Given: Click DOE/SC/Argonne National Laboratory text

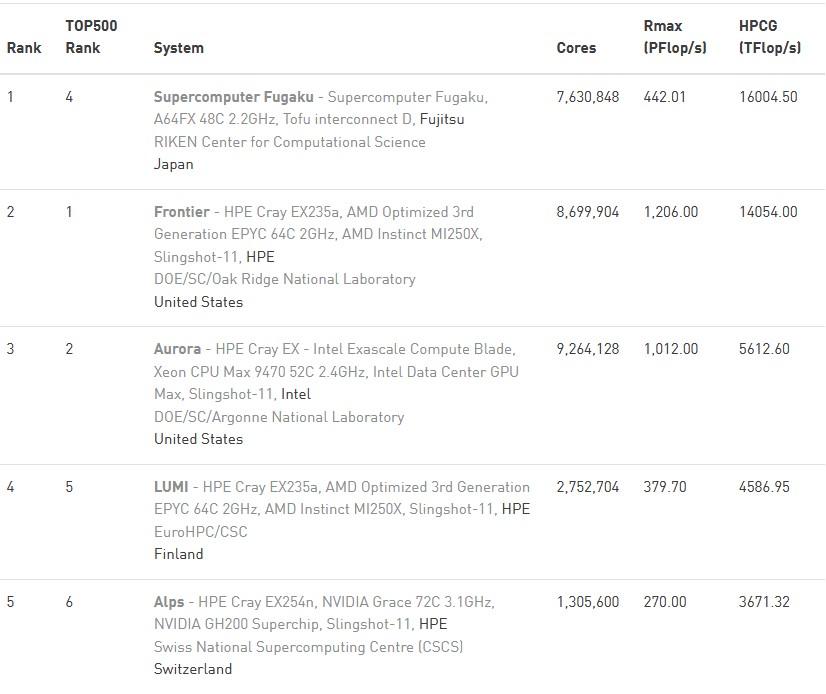Looking at the screenshot, I should coord(279,417).
